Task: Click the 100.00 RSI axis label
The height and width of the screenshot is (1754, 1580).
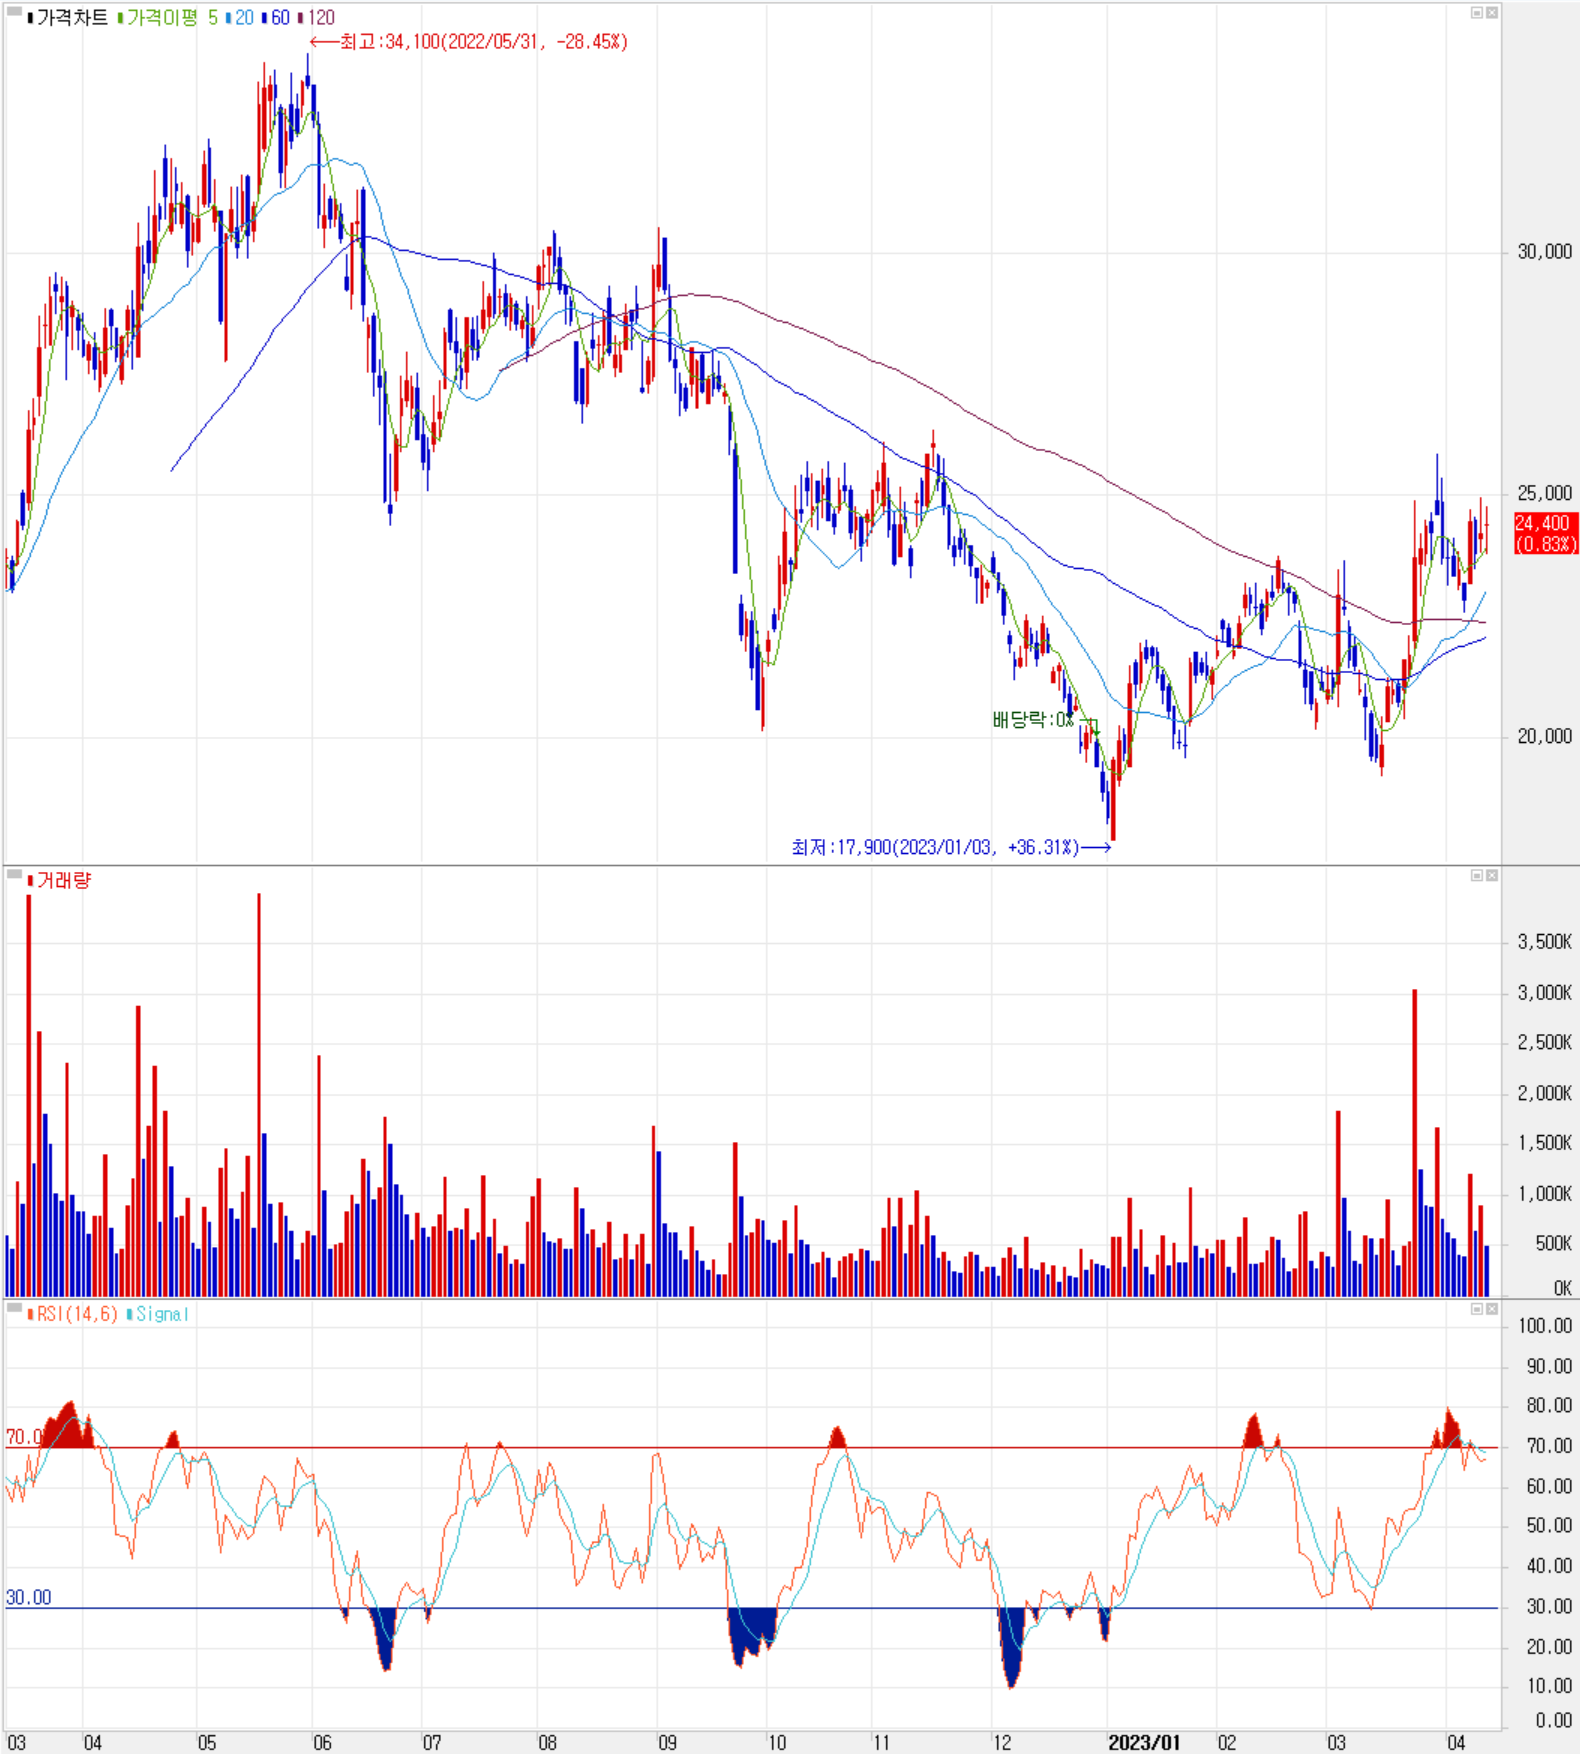Action: coord(1545,1326)
